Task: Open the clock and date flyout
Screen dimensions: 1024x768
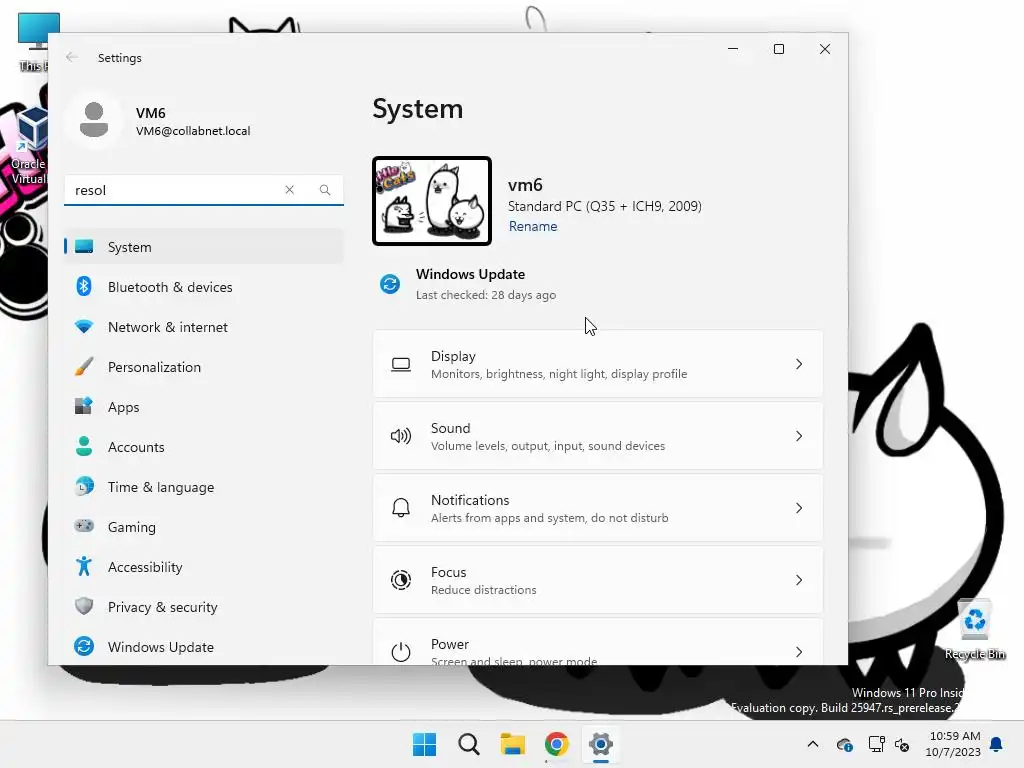Action: pyautogui.click(x=953, y=744)
